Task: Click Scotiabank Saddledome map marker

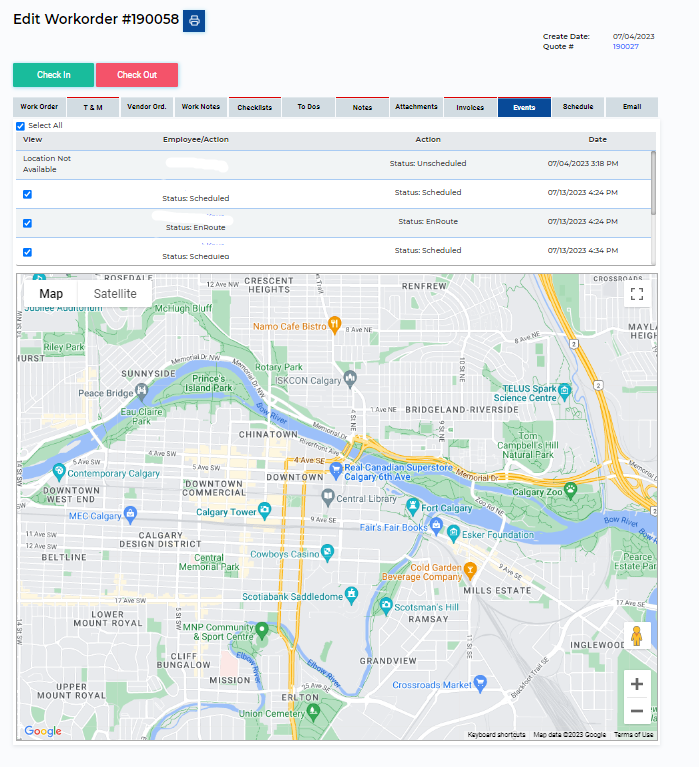Action: pos(351,595)
